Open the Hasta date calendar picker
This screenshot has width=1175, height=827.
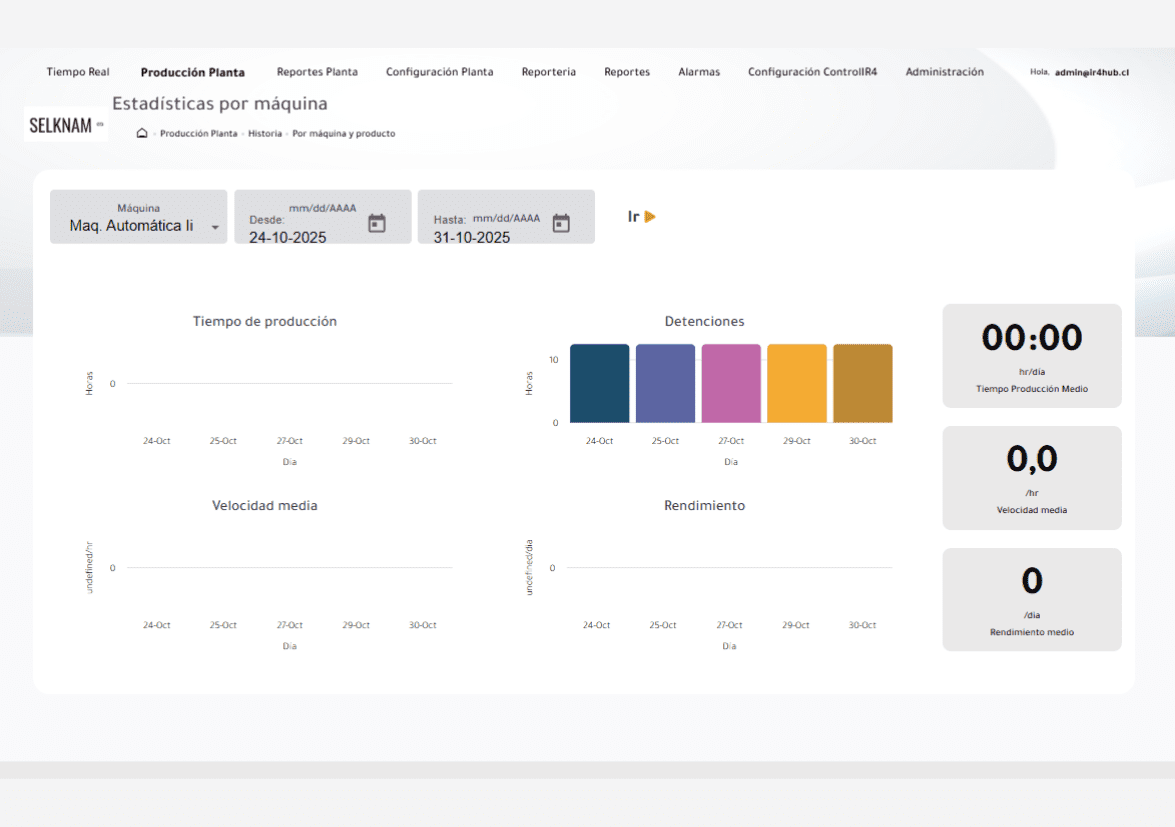pyautogui.click(x=561, y=223)
